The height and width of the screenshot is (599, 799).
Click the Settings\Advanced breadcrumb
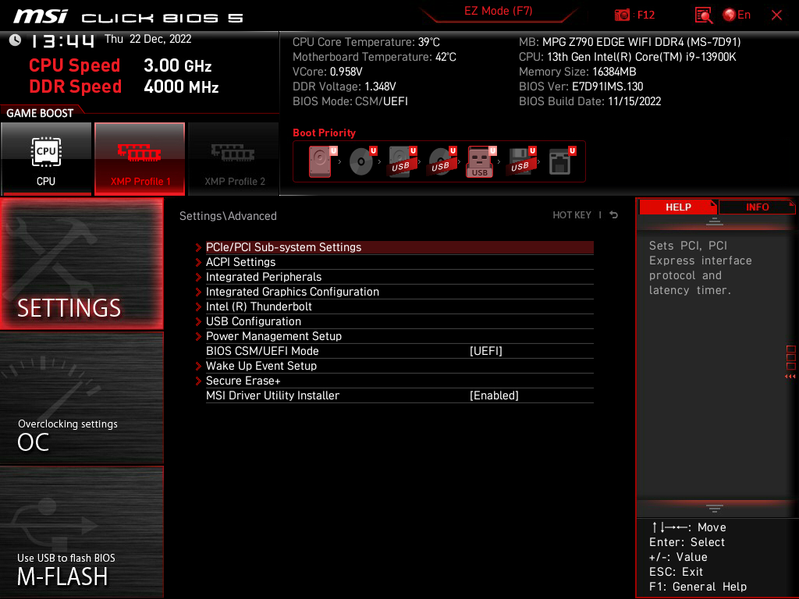pyautogui.click(x=228, y=216)
